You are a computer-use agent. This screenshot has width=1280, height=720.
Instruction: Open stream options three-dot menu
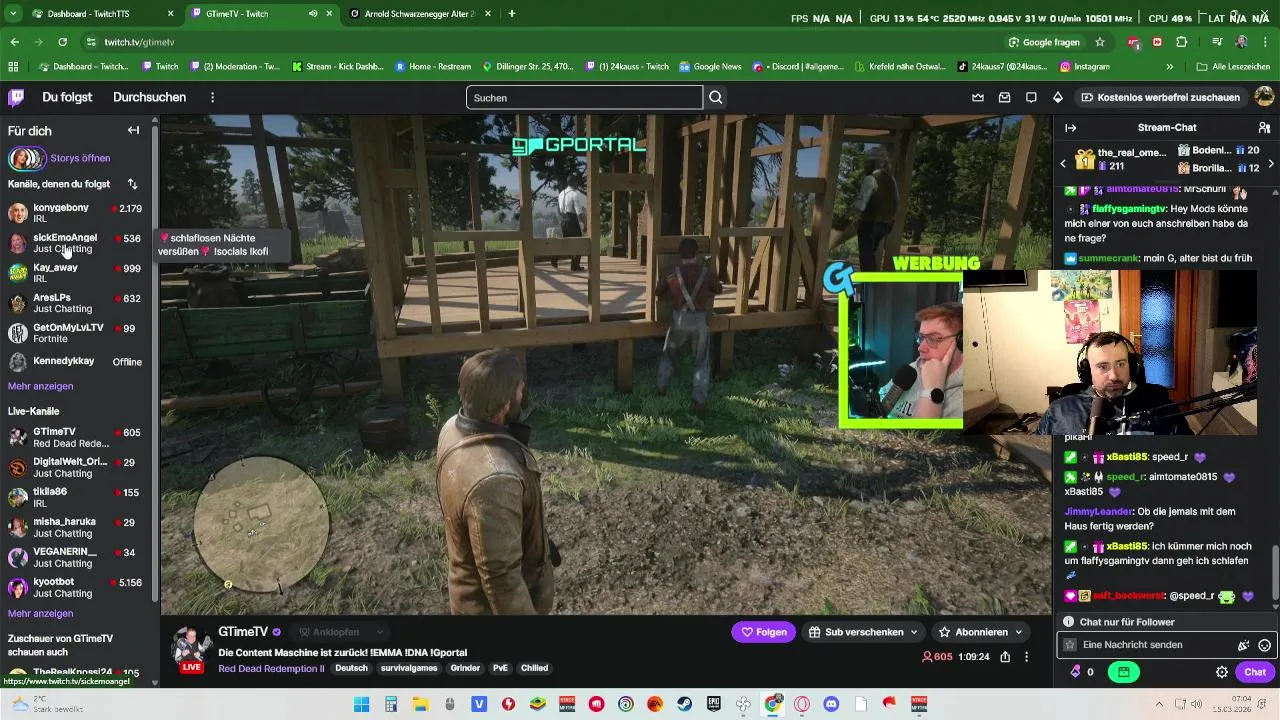[x=1026, y=657]
